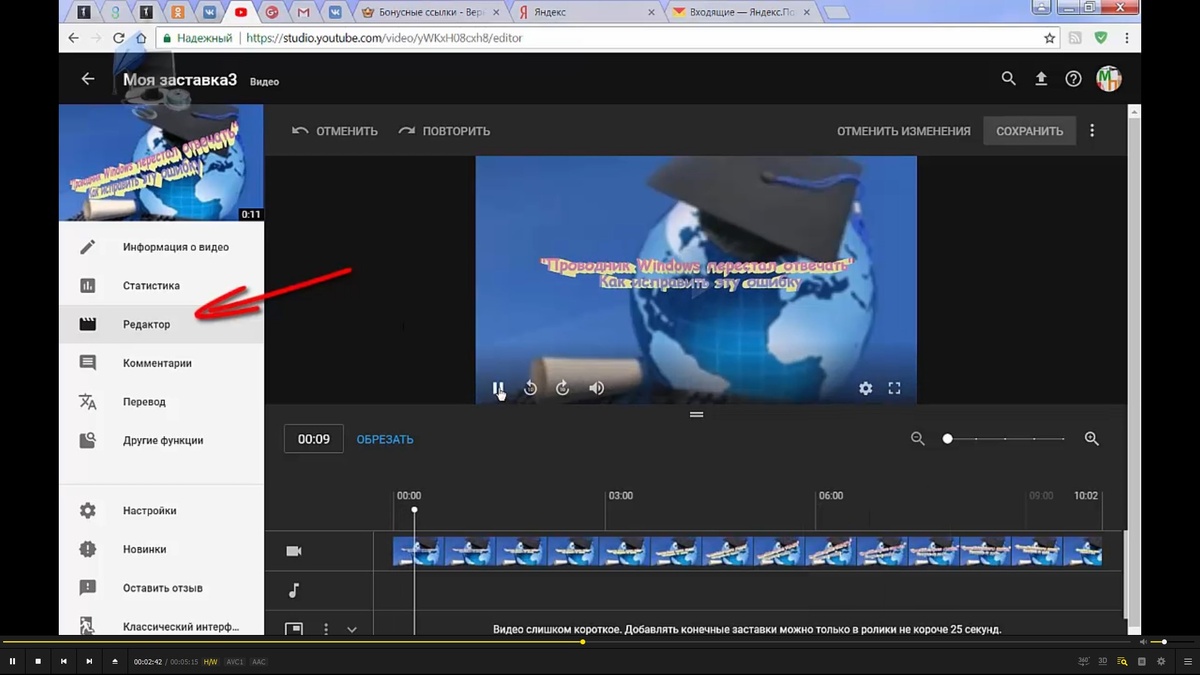The image size is (1200, 675).
Task: Click ОТМЕНИТЬ undo button
Action: 335,131
